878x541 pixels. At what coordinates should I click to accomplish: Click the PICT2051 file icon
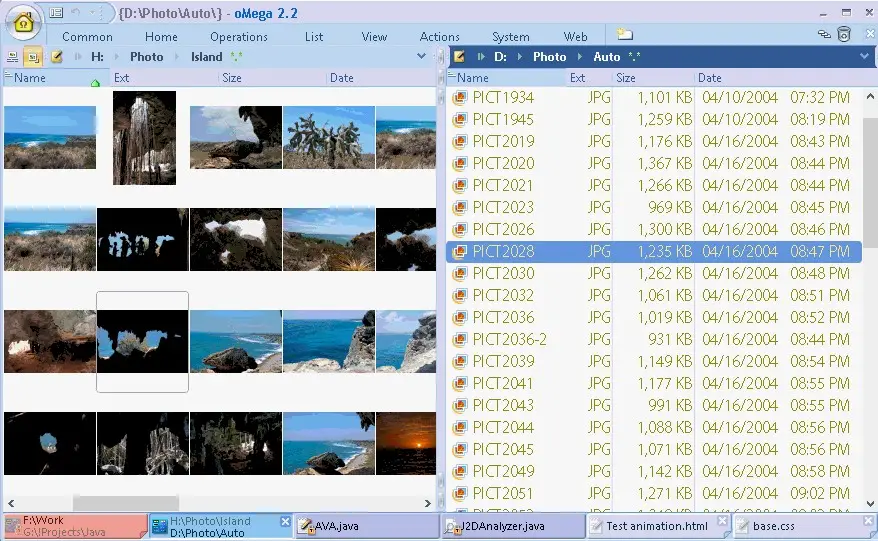coord(460,493)
